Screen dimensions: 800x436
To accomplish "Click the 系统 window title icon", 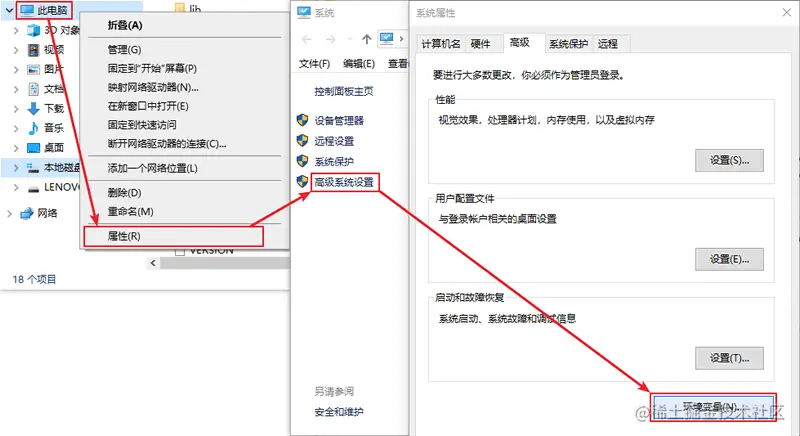I will tap(304, 12).
